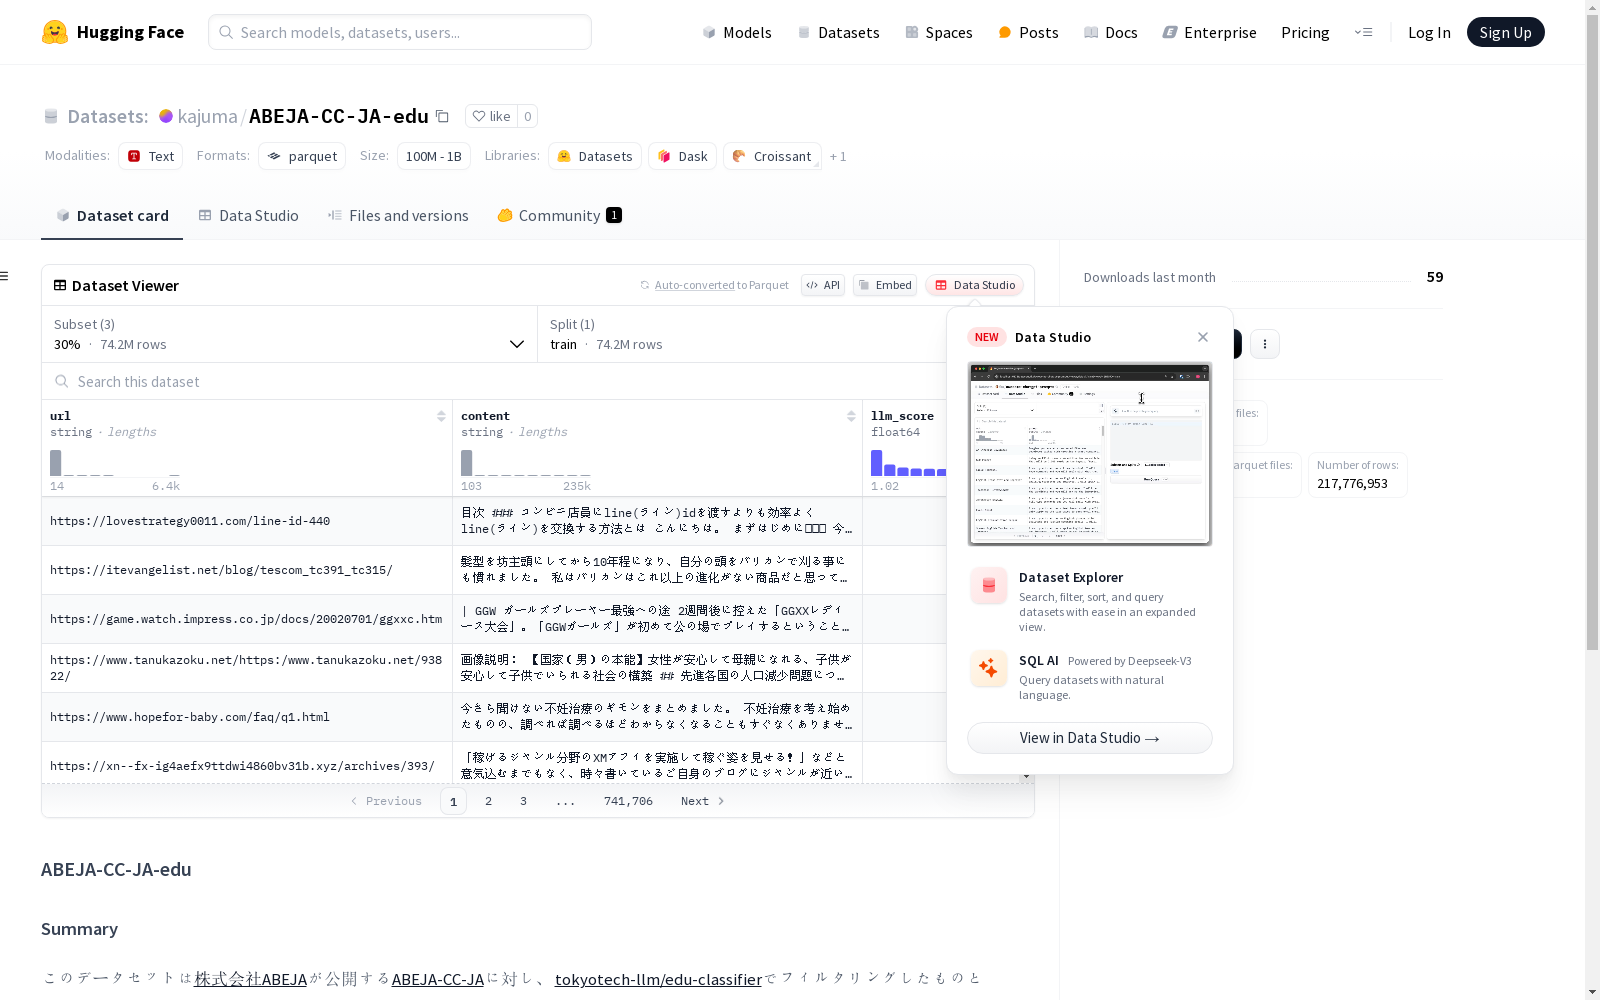This screenshot has width=1600, height=1000.
Task: Select the Dask library tag
Action: click(x=683, y=156)
